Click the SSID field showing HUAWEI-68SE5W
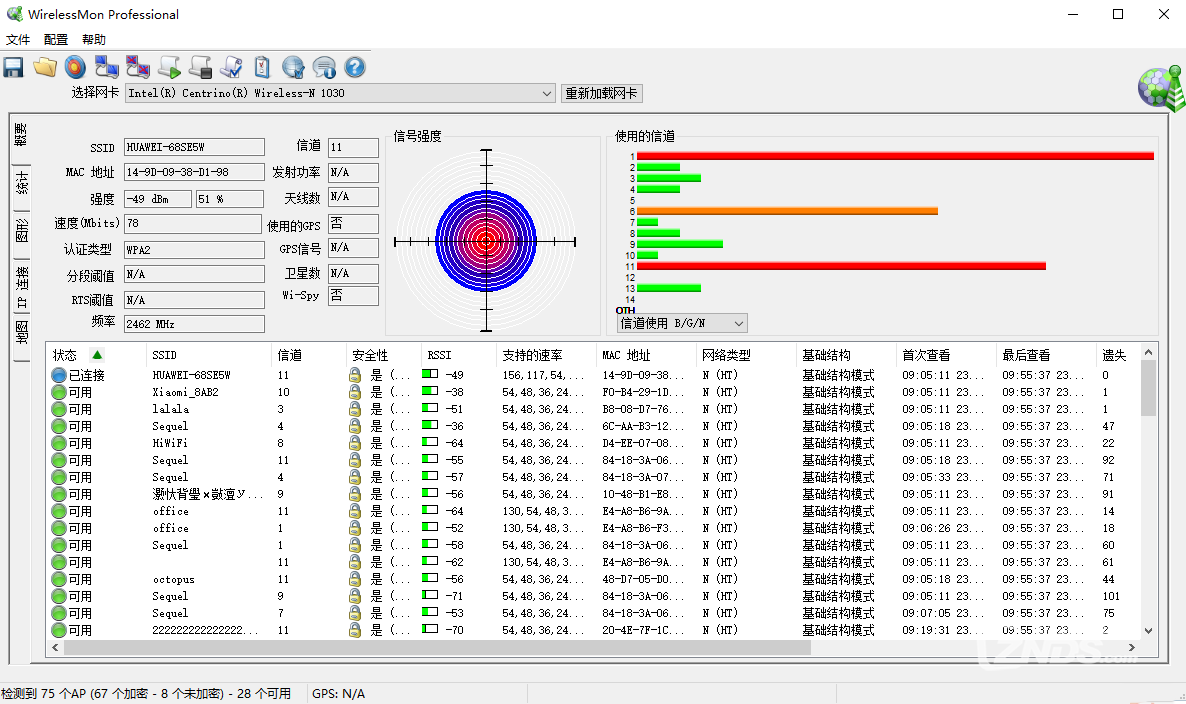Viewport: 1186px width, 704px height. (194, 147)
